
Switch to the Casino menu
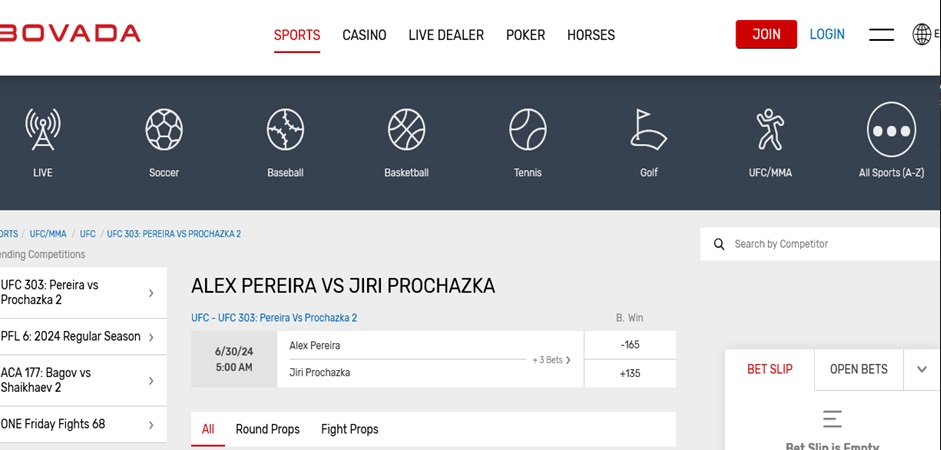(364, 35)
